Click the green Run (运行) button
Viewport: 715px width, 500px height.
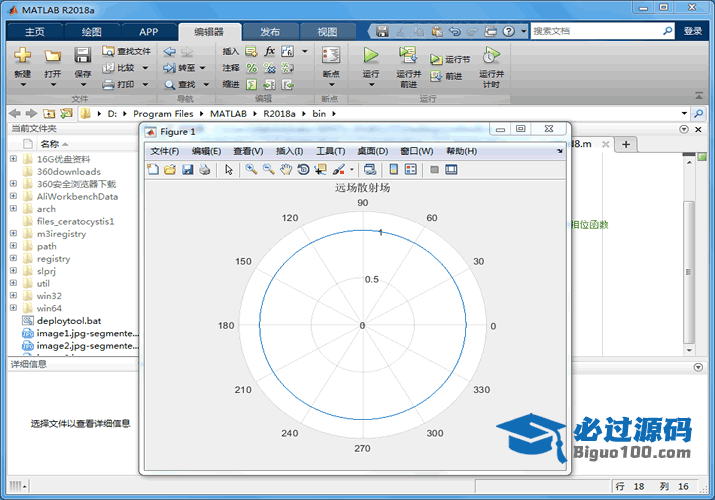pos(371,56)
